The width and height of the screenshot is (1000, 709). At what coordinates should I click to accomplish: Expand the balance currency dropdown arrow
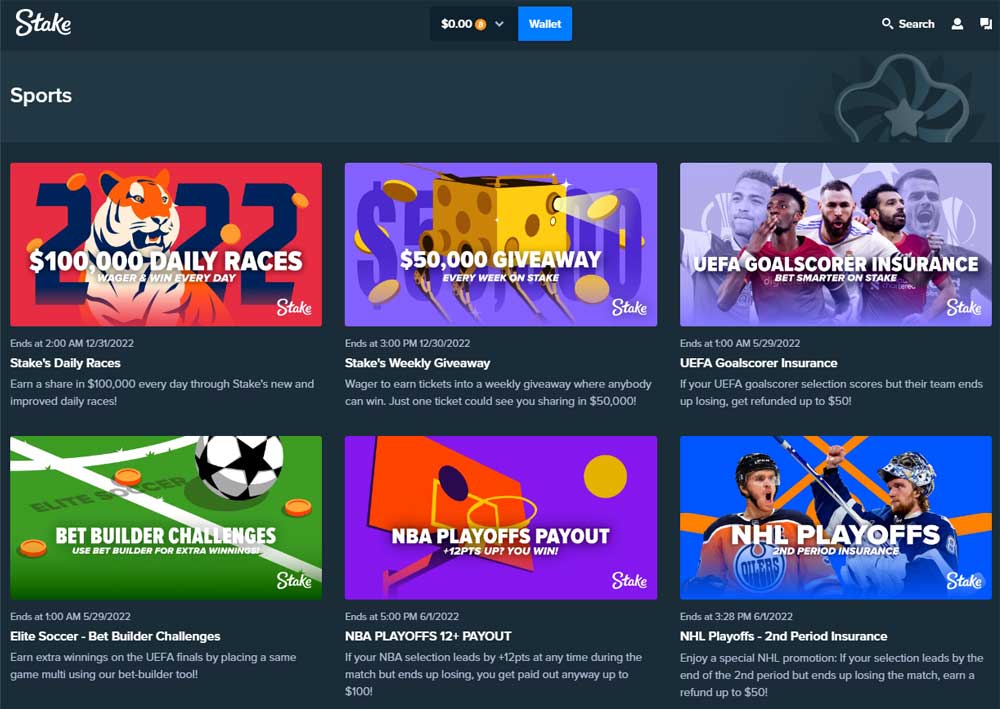[499, 24]
